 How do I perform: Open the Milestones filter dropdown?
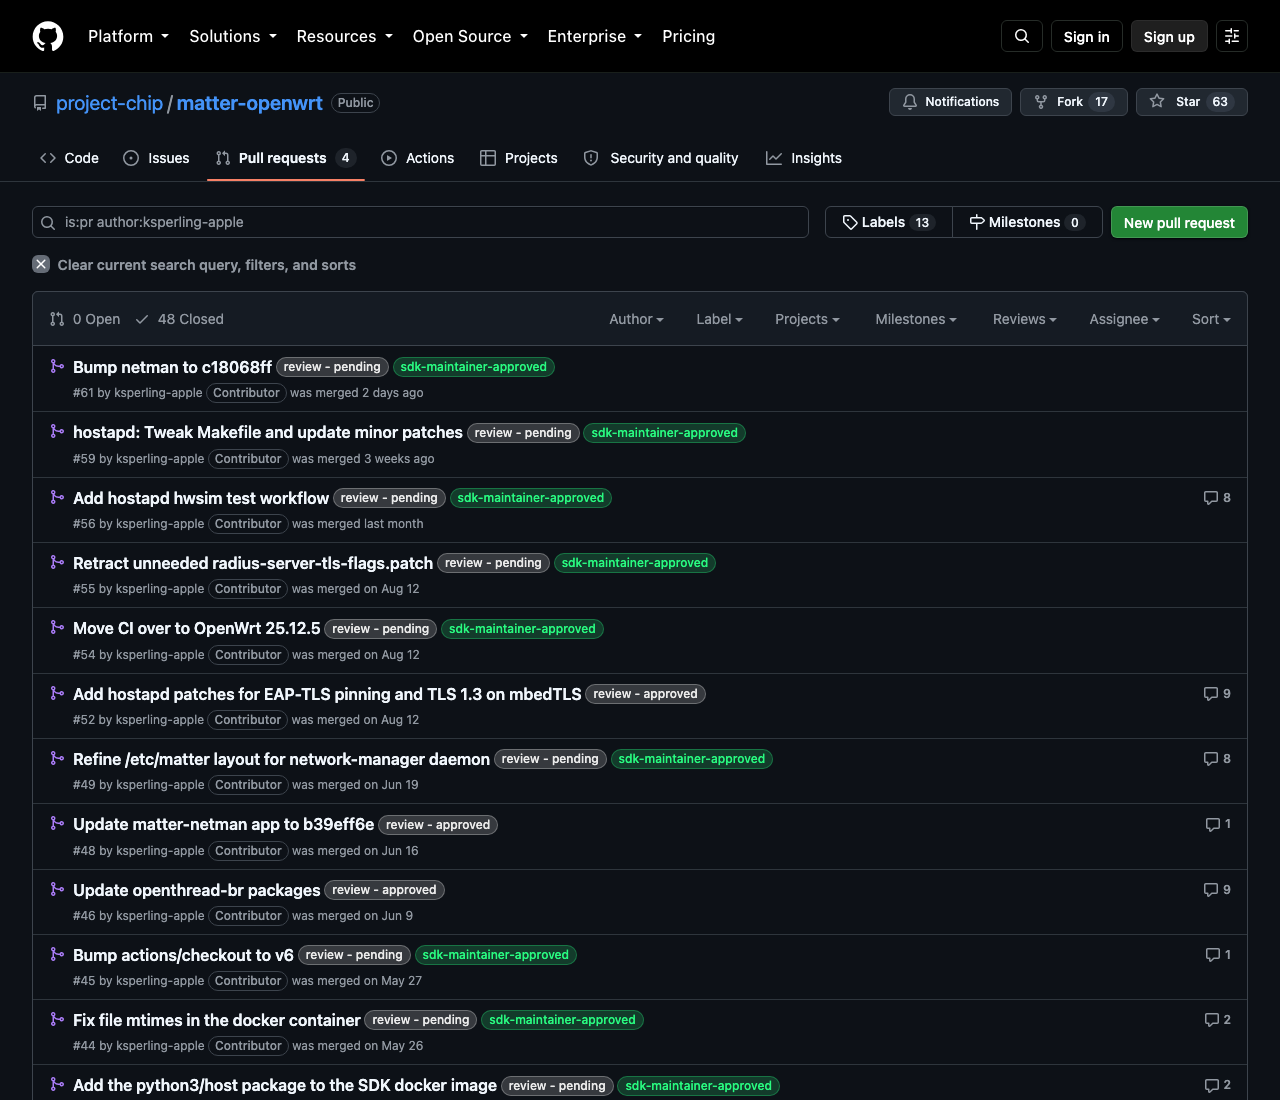coord(916,319)
